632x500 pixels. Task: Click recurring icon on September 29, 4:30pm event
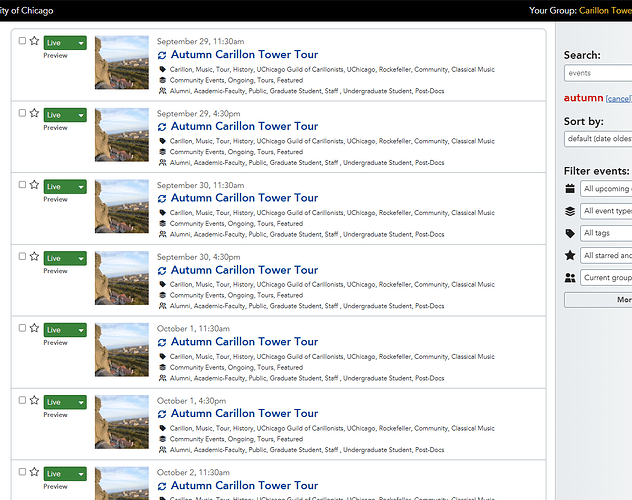pos(162,127)
